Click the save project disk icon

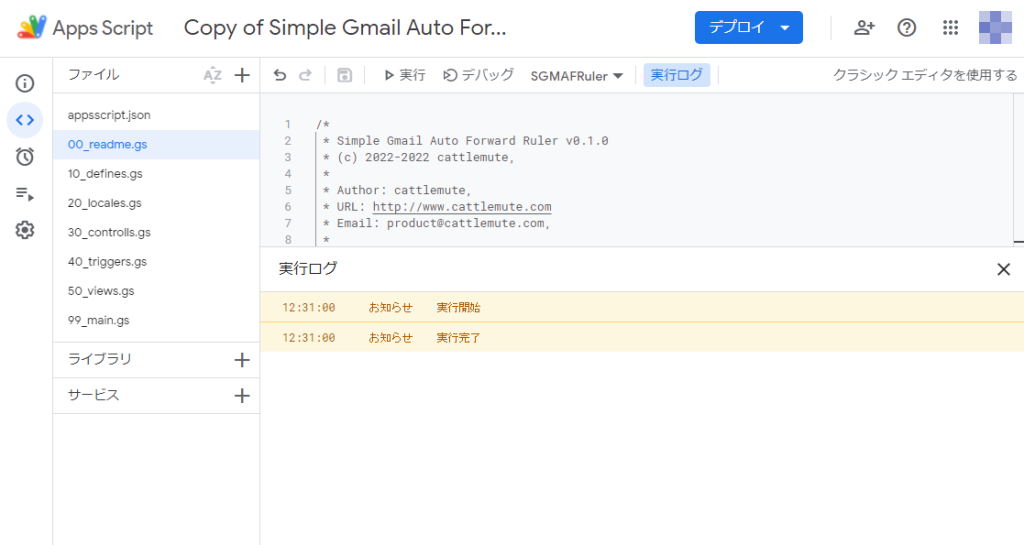[x=345, y=76]
